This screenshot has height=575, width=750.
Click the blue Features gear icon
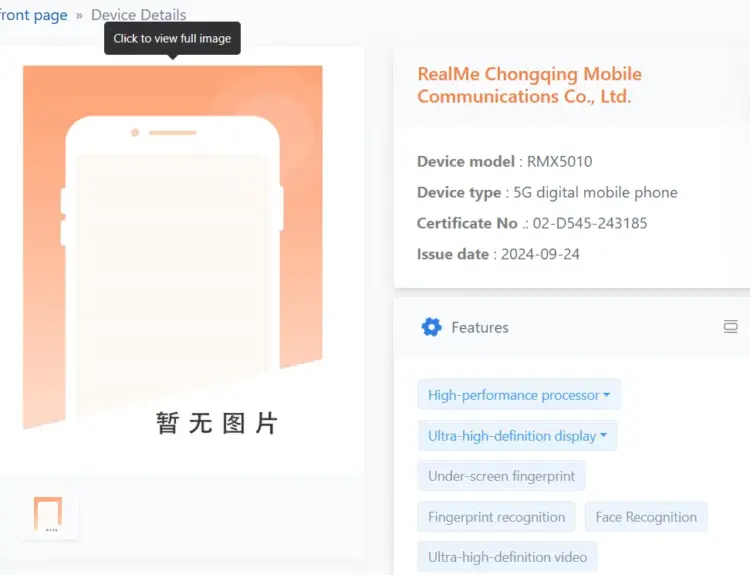[x=431, y=327]
